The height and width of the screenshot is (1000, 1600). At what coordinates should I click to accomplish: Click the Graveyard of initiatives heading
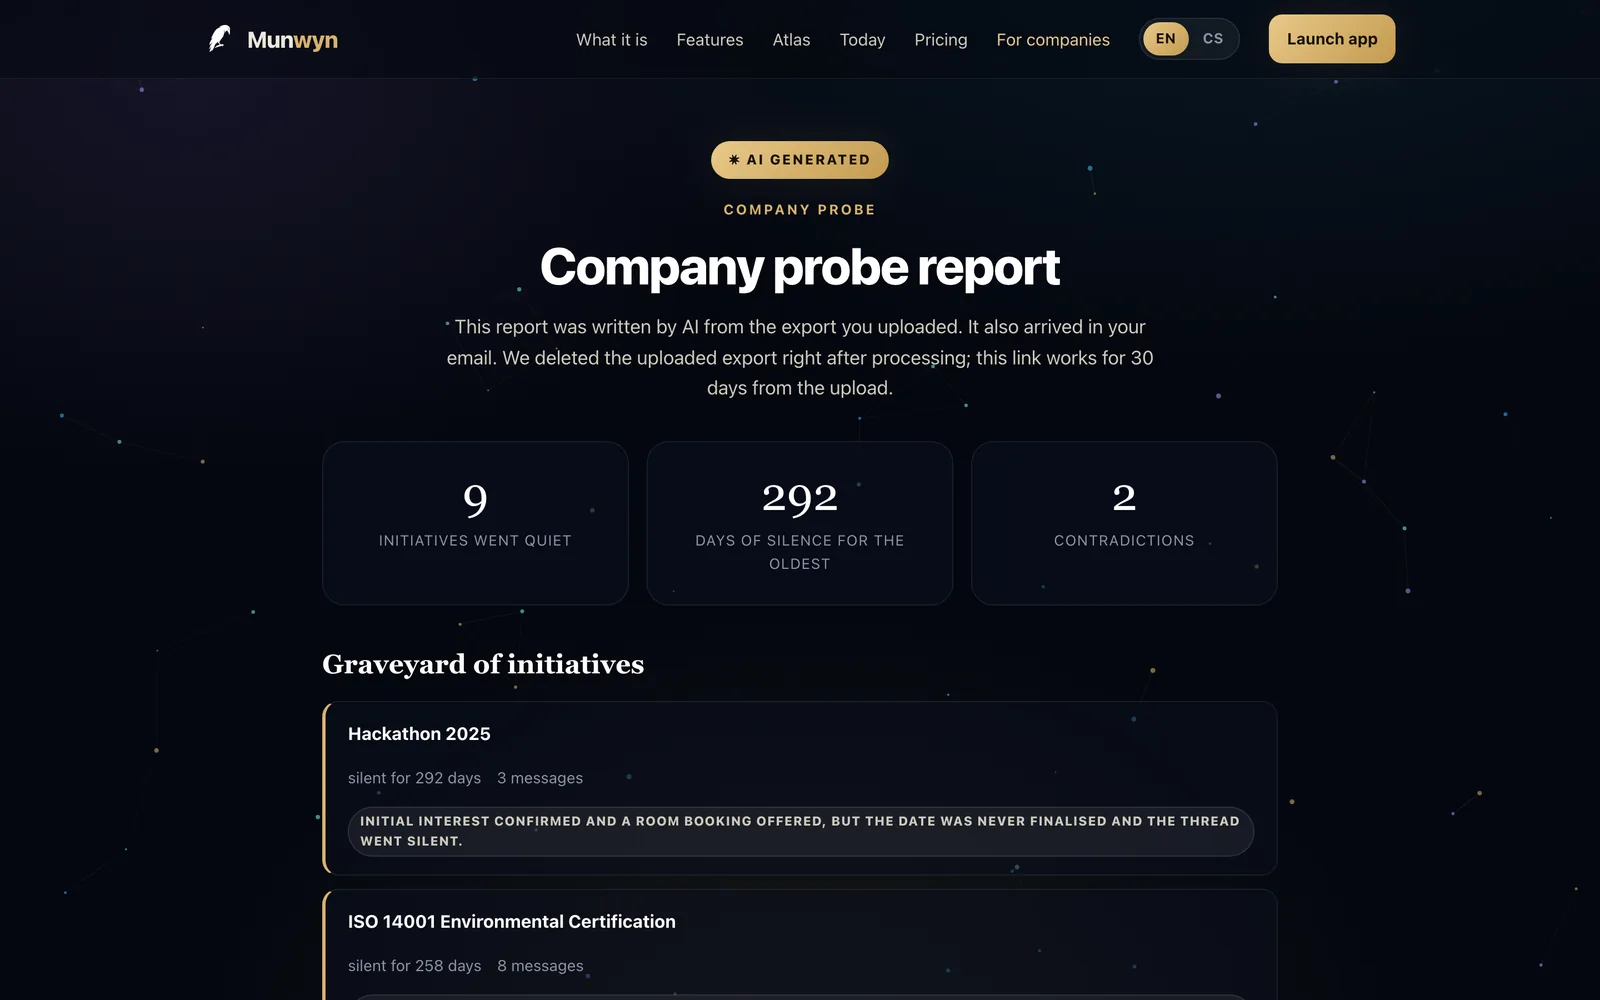tap(483, 664)
